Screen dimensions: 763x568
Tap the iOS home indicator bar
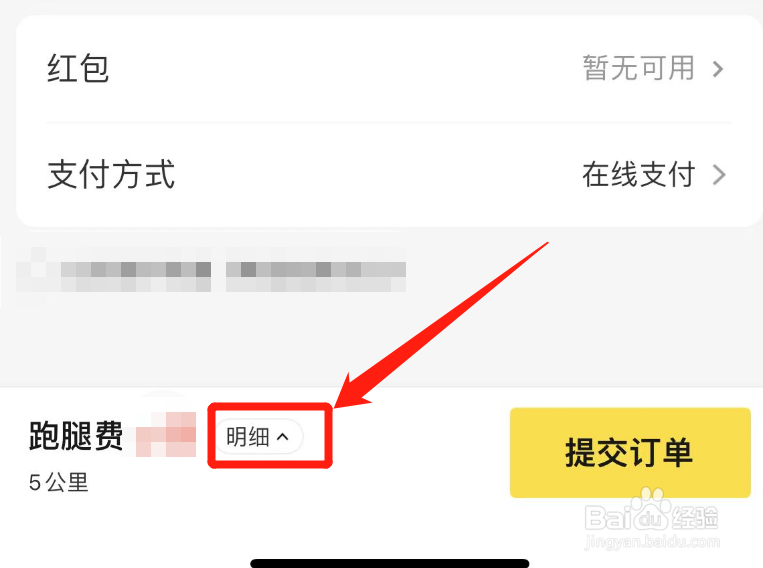click(x=390, y=564)
